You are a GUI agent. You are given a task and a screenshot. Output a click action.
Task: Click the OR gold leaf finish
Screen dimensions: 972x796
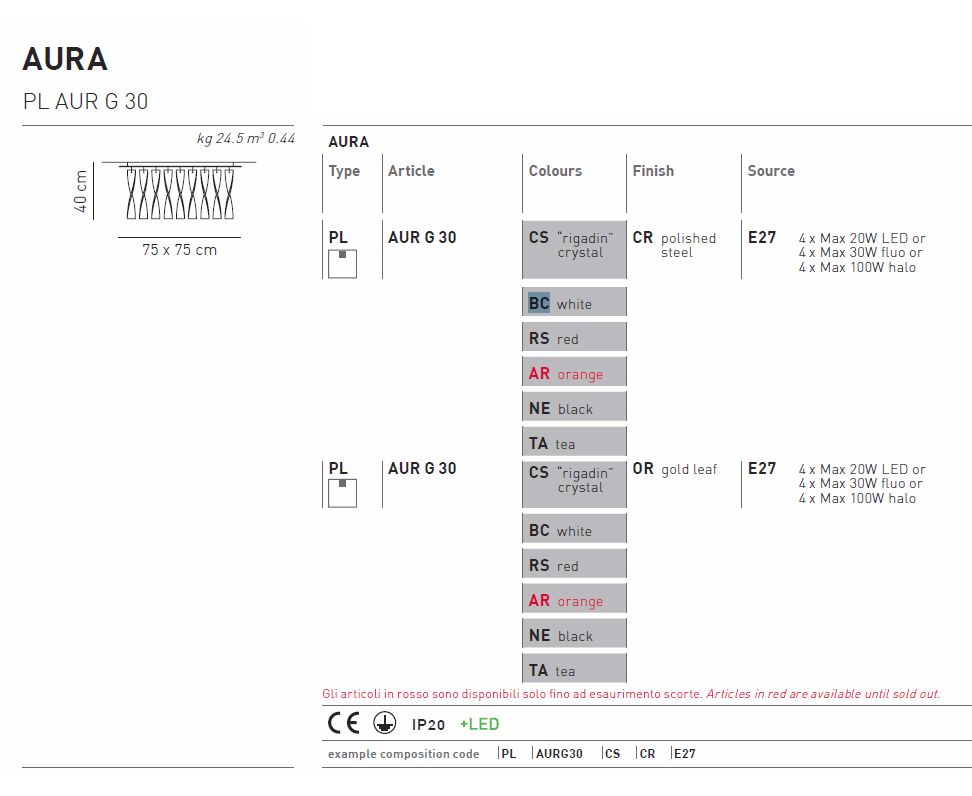click(674, 469)
